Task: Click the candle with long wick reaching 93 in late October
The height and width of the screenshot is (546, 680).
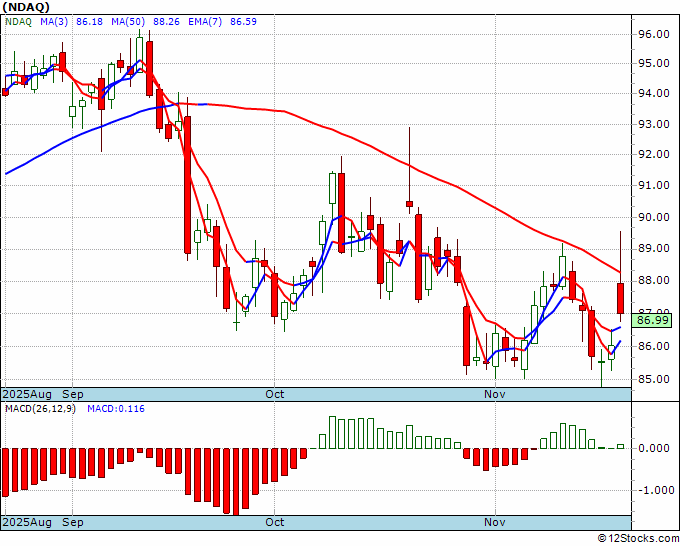Action: [x=409, y=204]
